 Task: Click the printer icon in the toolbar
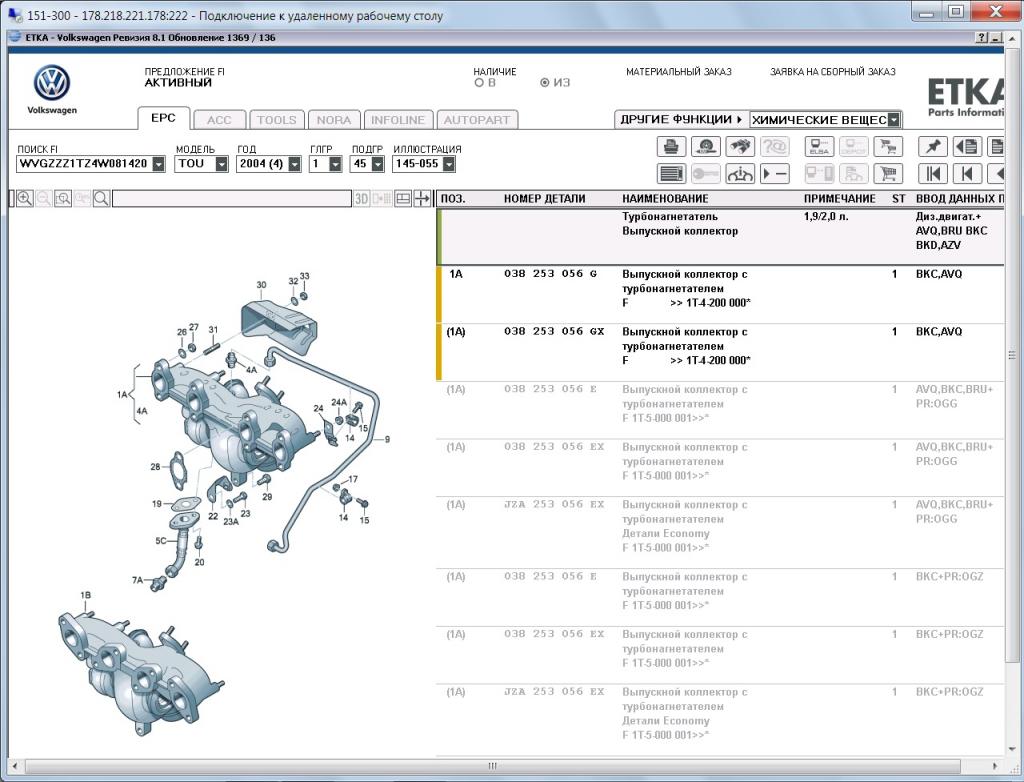click(x=671, y=146)
